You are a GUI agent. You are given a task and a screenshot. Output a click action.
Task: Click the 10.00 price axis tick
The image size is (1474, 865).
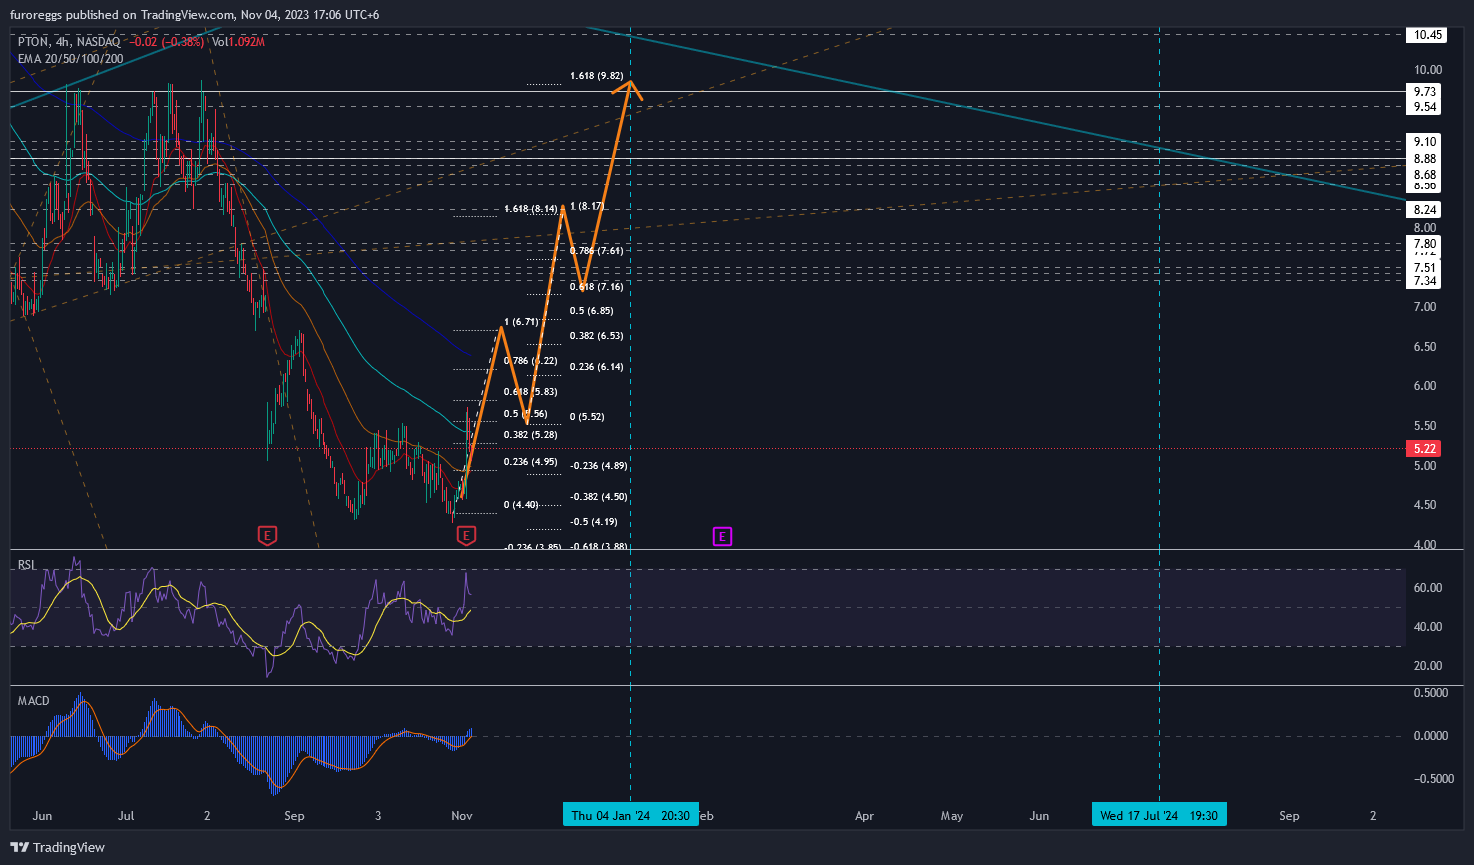click(1428, 70)
